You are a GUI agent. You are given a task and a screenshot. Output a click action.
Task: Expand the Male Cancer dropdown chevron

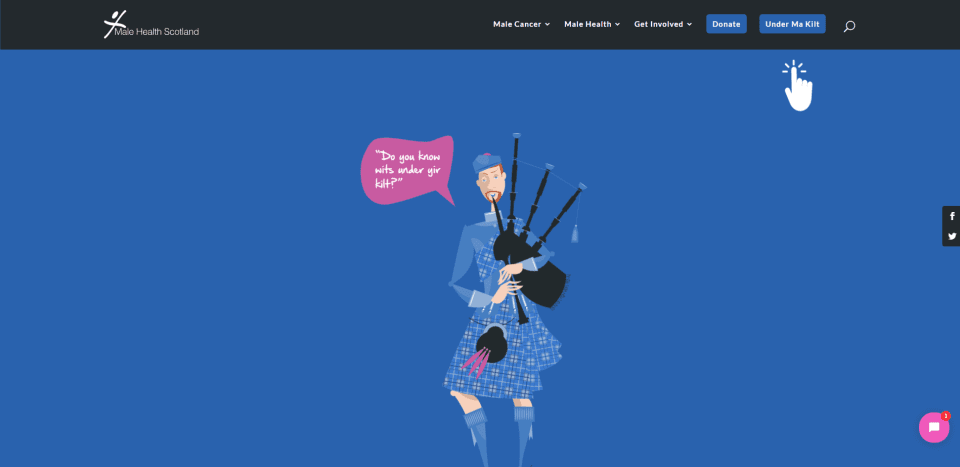pos(547,24)
